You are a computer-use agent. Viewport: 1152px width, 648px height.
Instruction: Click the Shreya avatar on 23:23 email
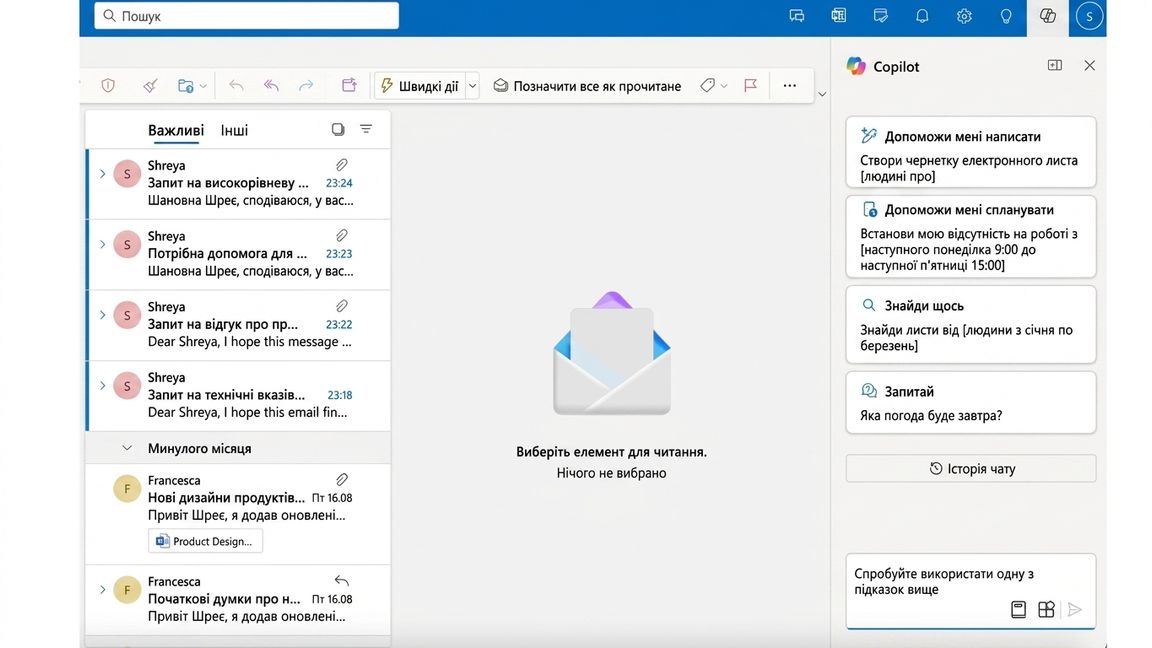pyautogui.click(x=127, y=245)
